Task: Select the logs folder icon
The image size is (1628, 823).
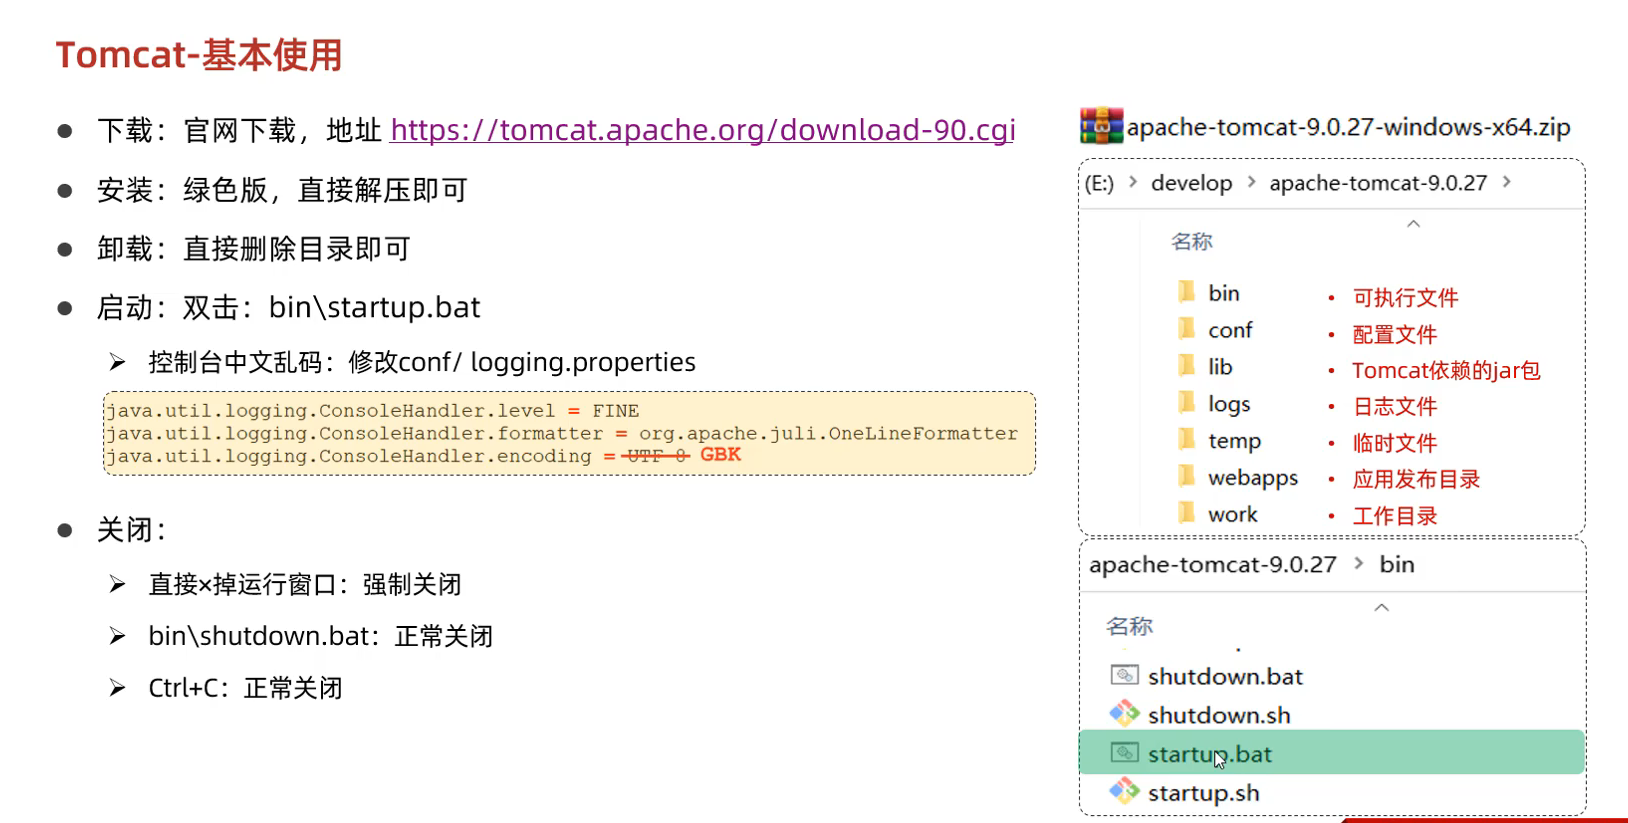Action: (1187, 403)
